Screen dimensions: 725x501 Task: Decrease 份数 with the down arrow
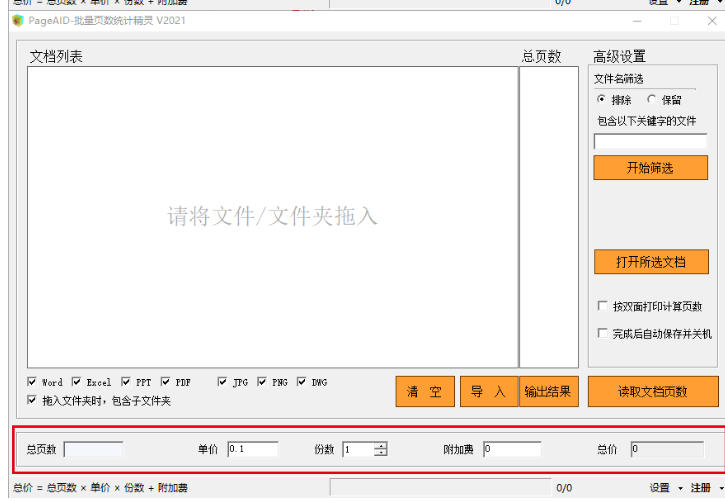point(381,453)
